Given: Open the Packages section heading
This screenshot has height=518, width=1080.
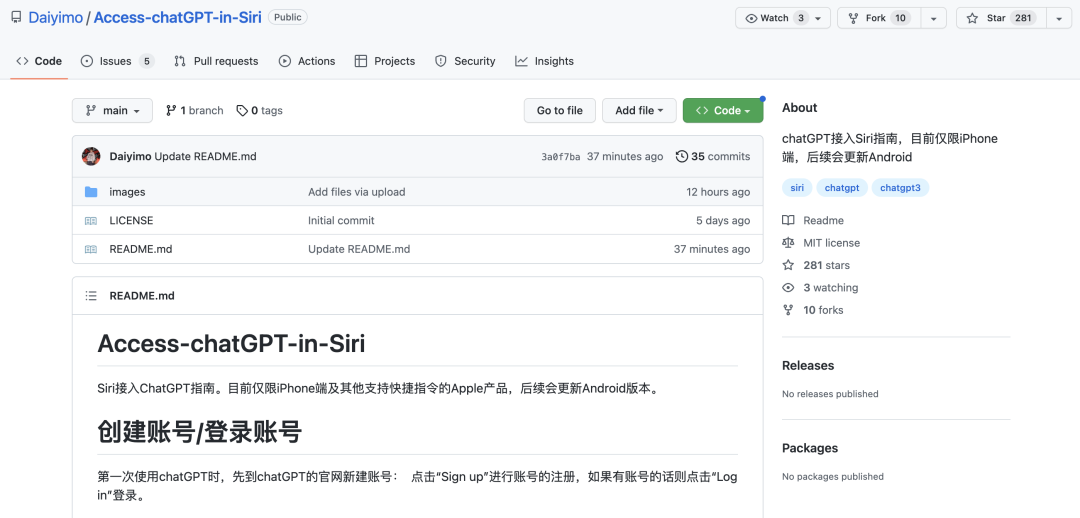Looking at the screenshot, I should pyautogui.click(x=810, y=448).
